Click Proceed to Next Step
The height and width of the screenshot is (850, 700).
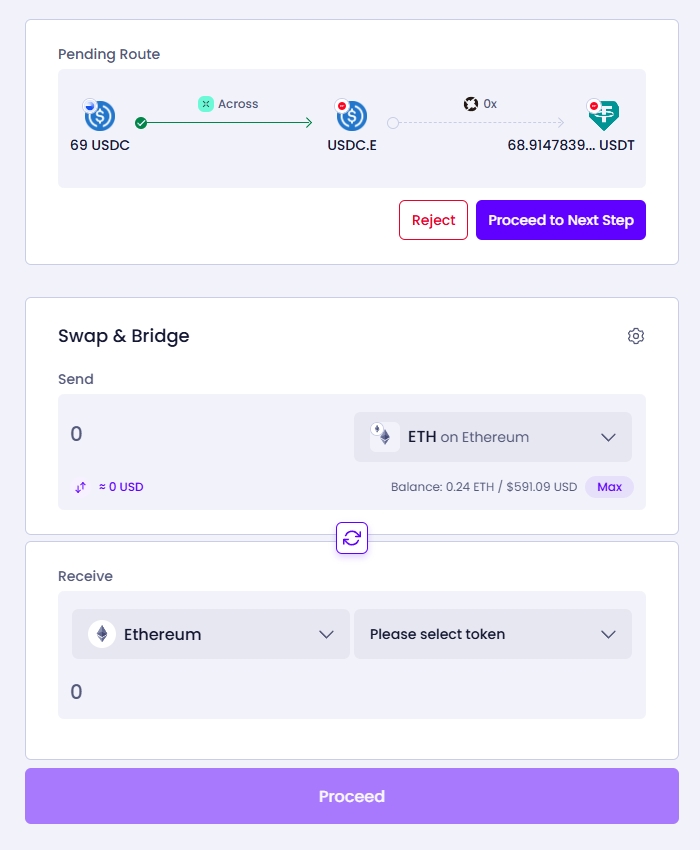pyautogui.click(x=561, y=220)
